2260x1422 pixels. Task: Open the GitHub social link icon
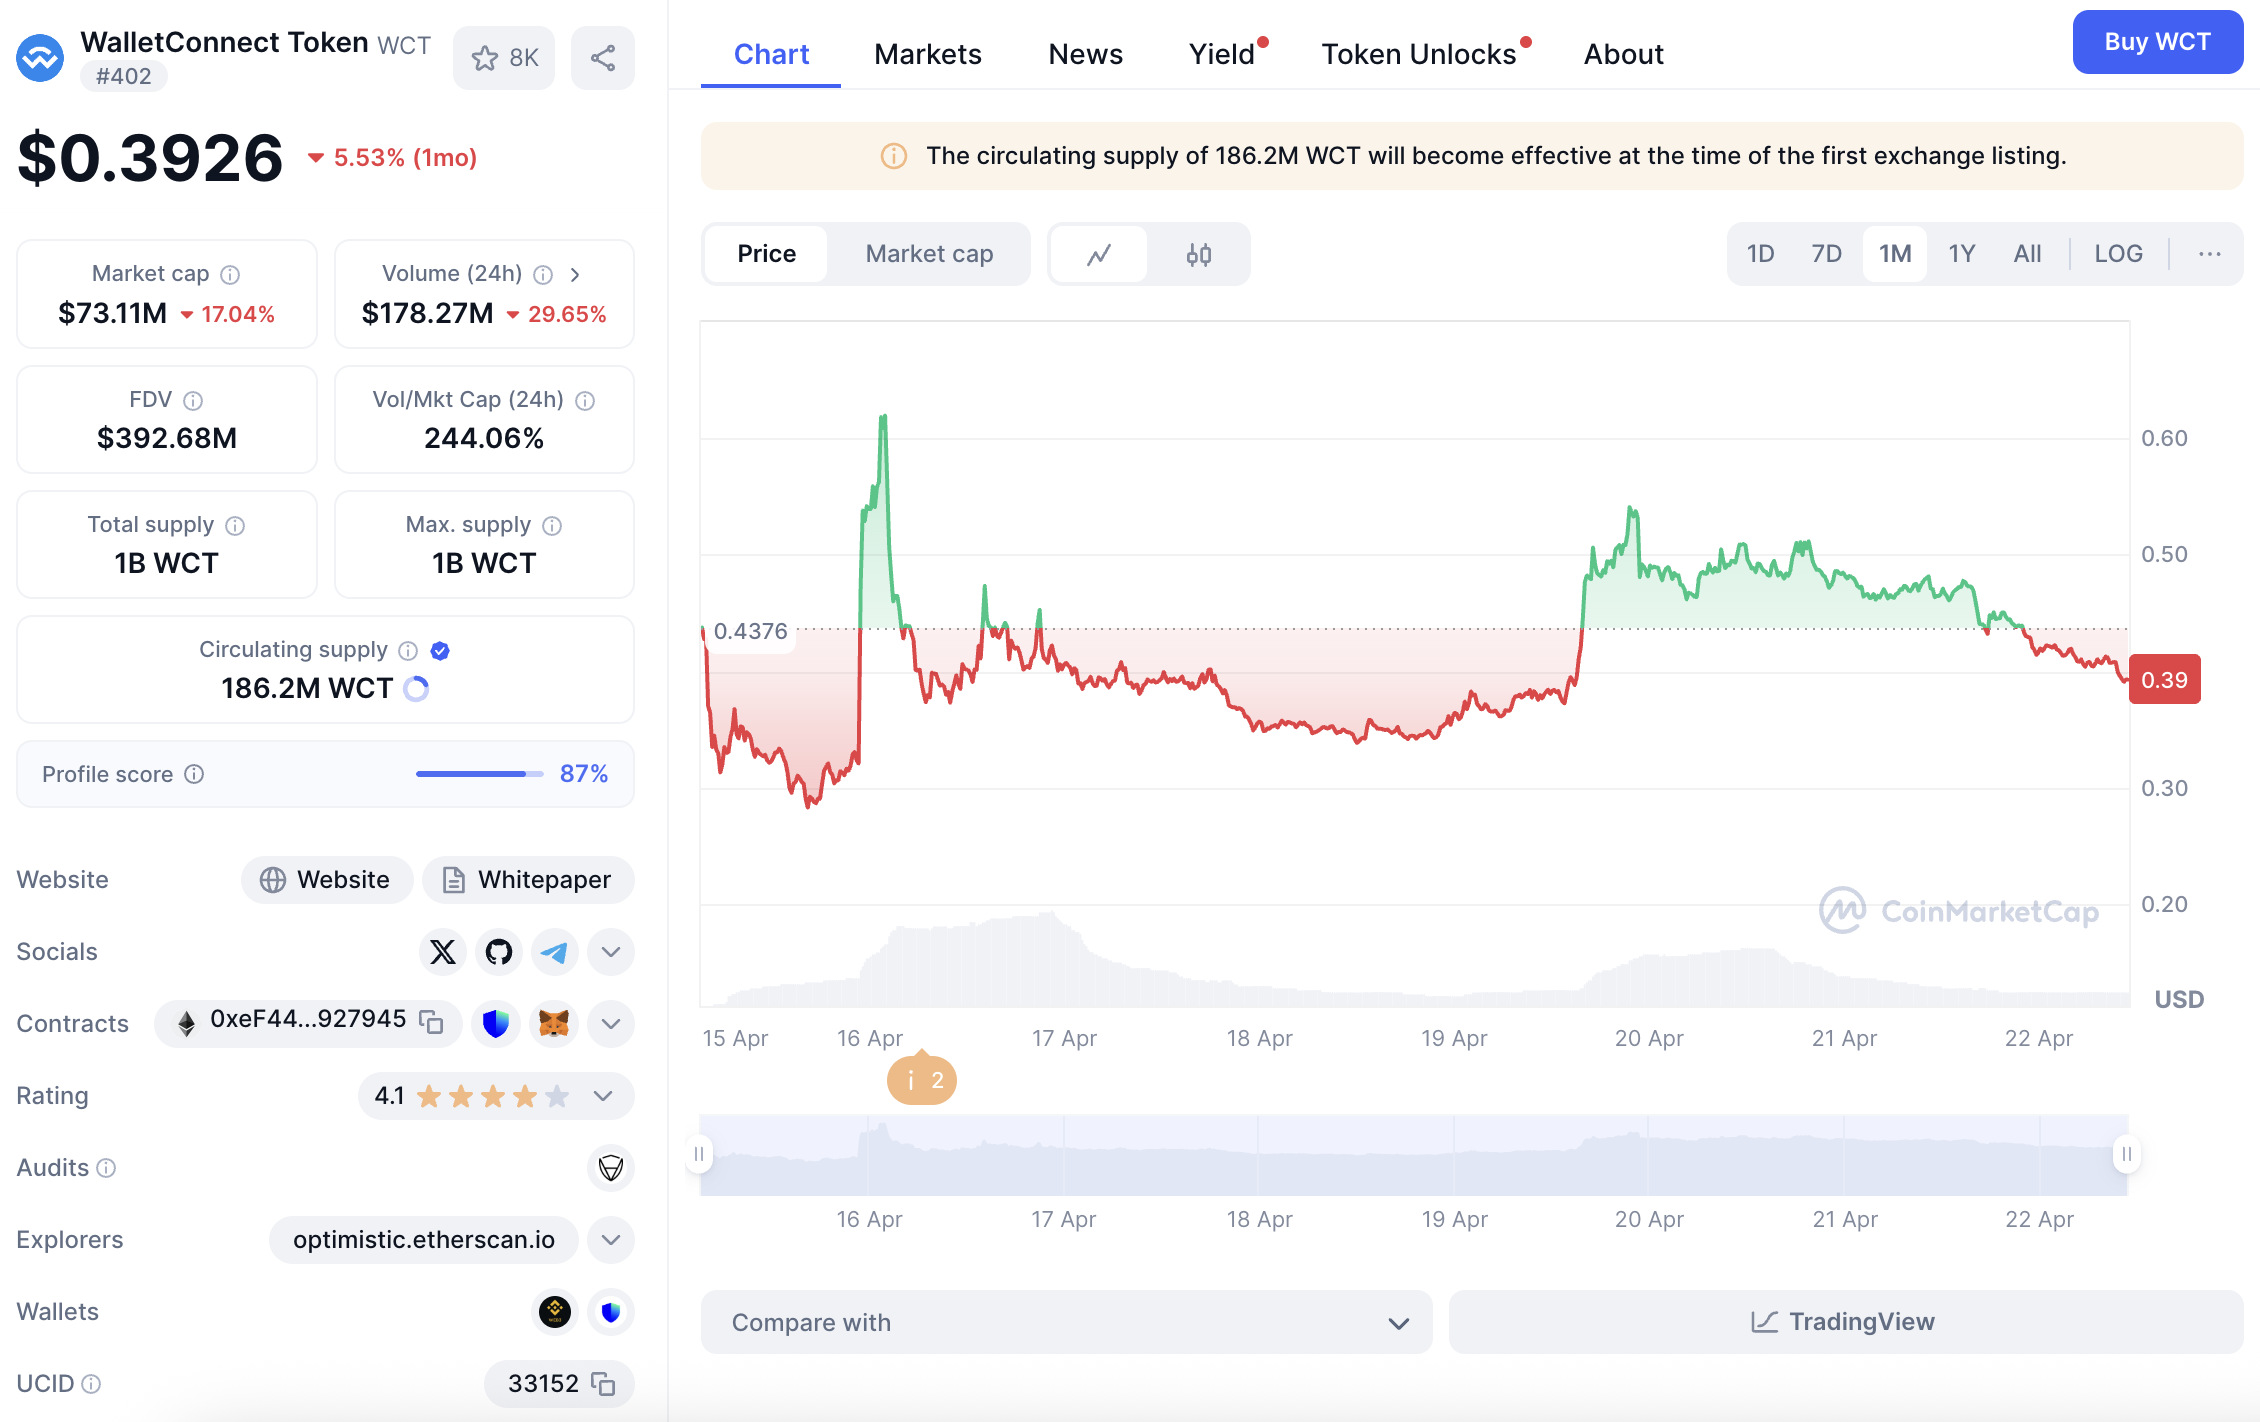(x=498, y=951)
